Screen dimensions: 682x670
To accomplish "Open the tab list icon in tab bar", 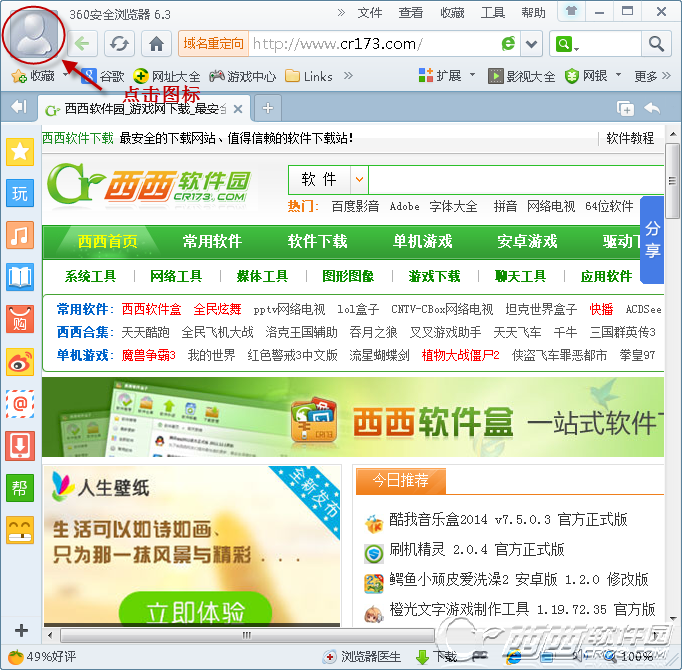I will [x=625, y=108].
